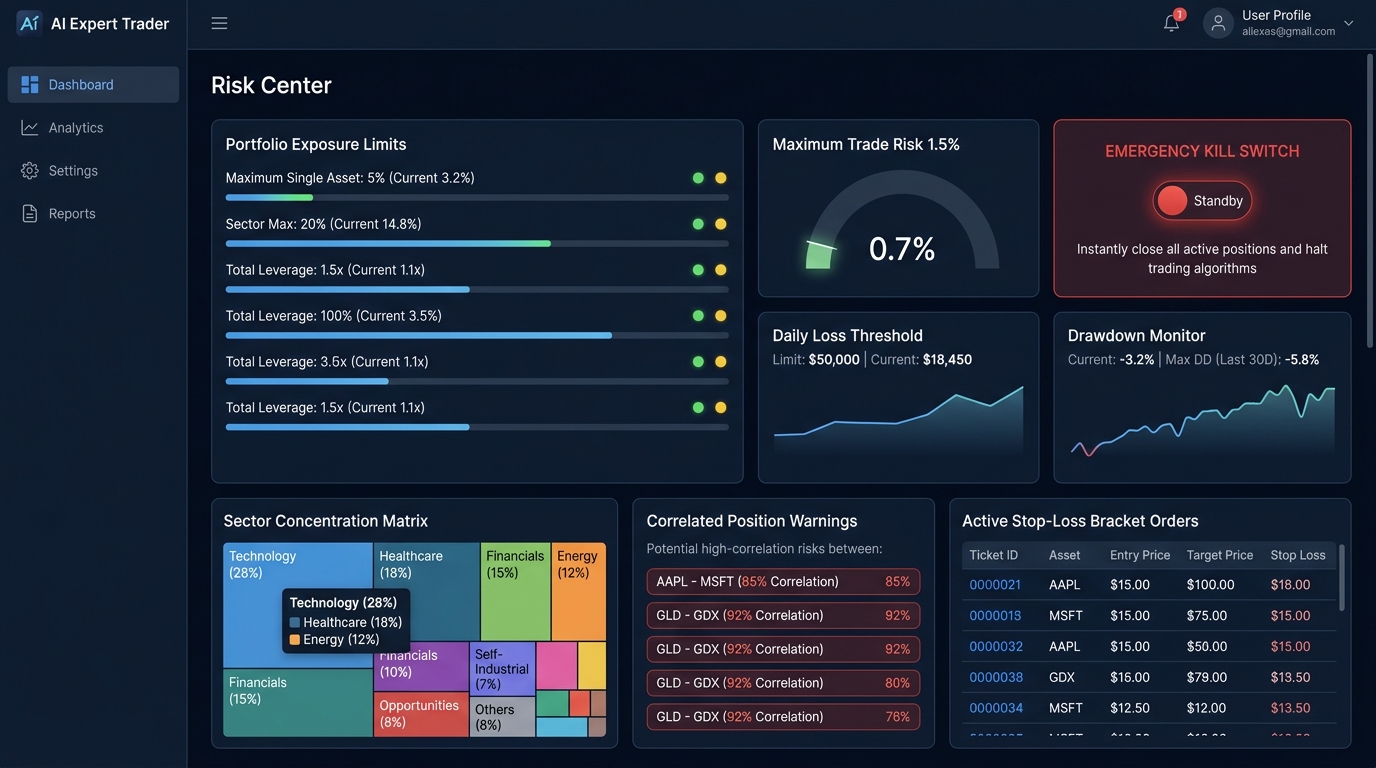Click the pink small treemap block
This screenshot has height=768, width=1376.
[x=556, y=666]
